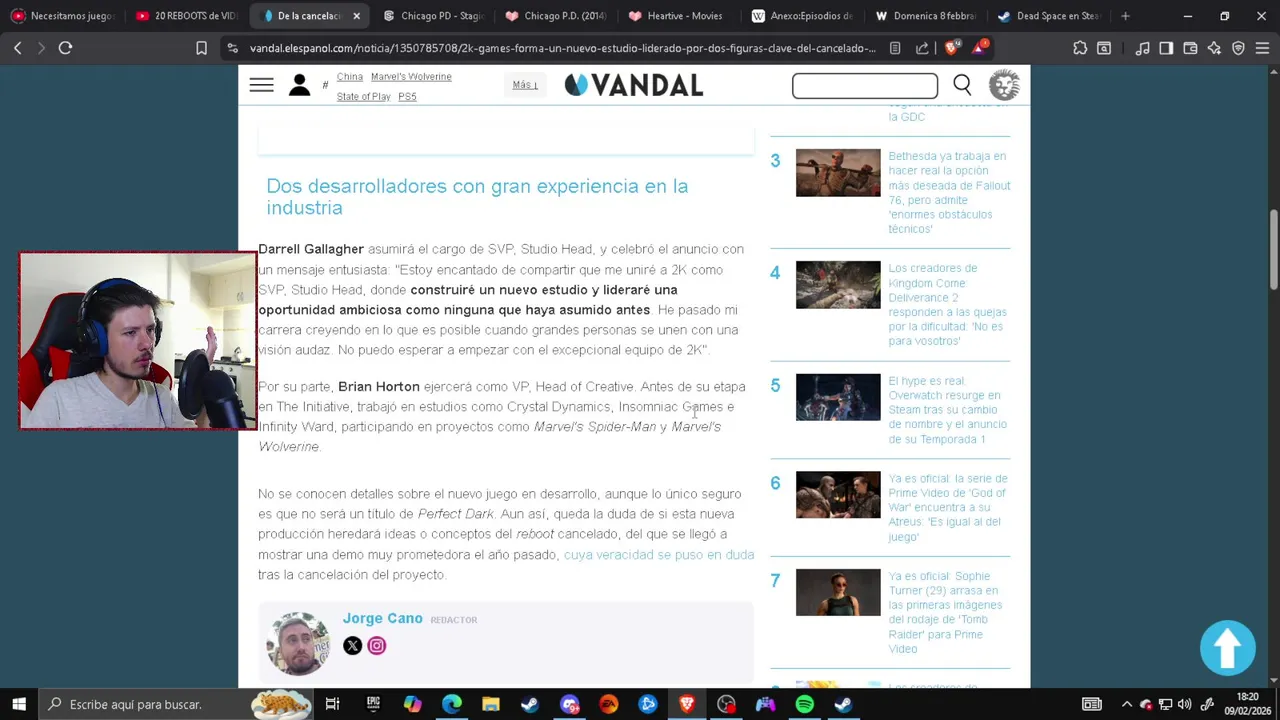Click the Windows taskbar search box

coord(178,704)
